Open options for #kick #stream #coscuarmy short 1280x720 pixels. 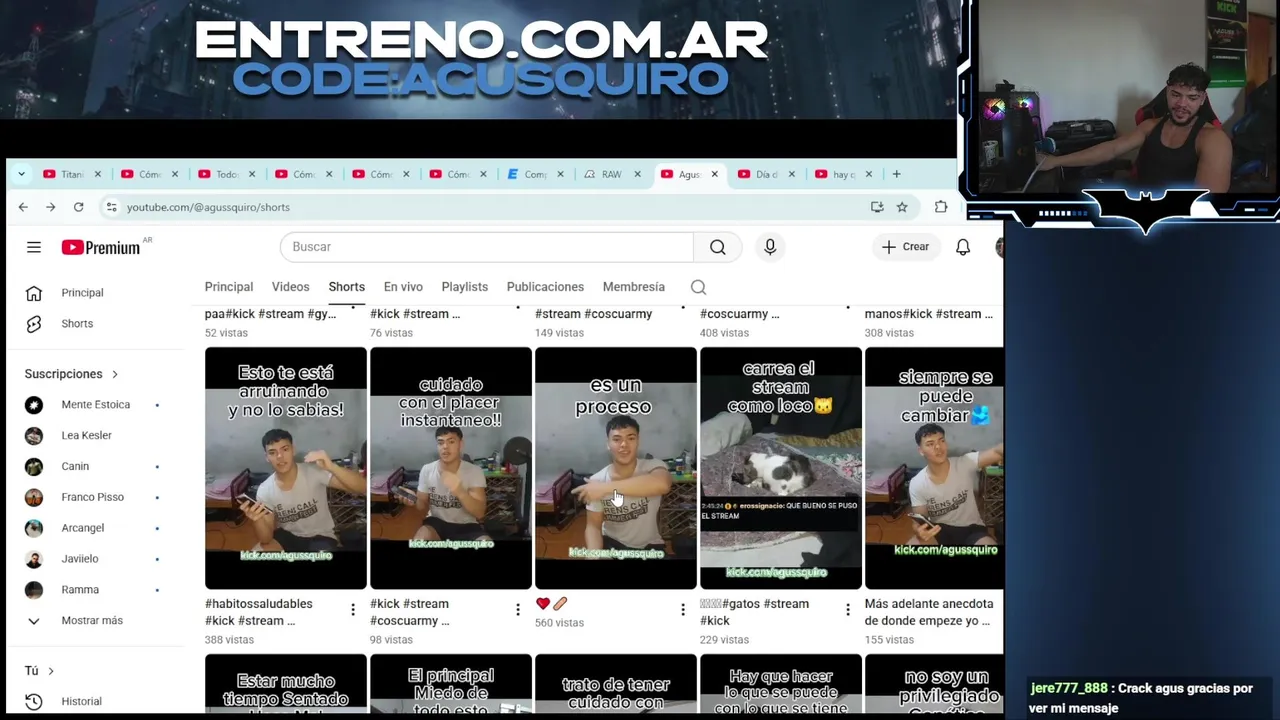click(x=518, y=609)
